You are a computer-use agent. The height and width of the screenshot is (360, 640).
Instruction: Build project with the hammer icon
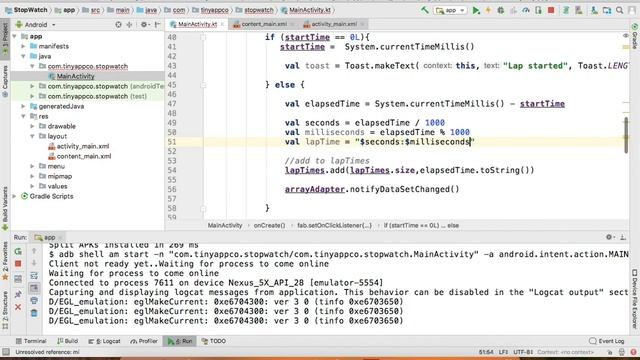(x=425, y=10)
